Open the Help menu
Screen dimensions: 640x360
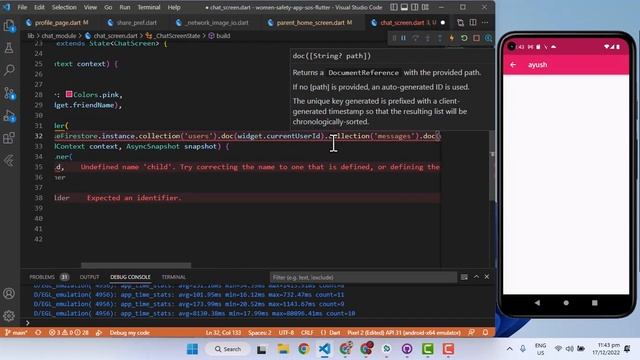click(x=174, y=7)
